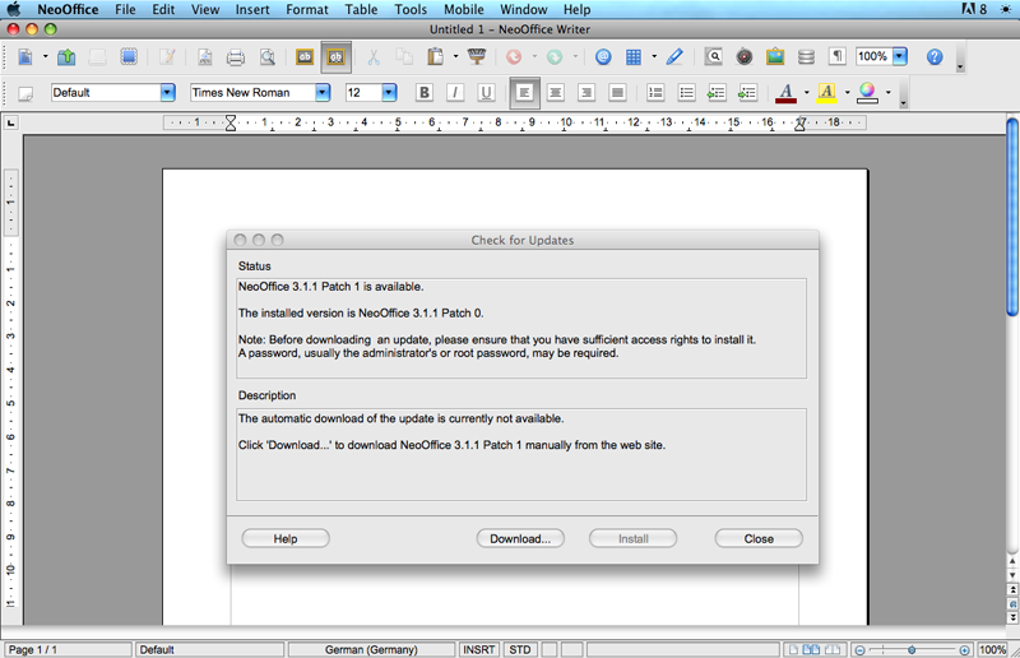Open the font size 12 dropdown
1020x658 pixels.
(389, 92)
